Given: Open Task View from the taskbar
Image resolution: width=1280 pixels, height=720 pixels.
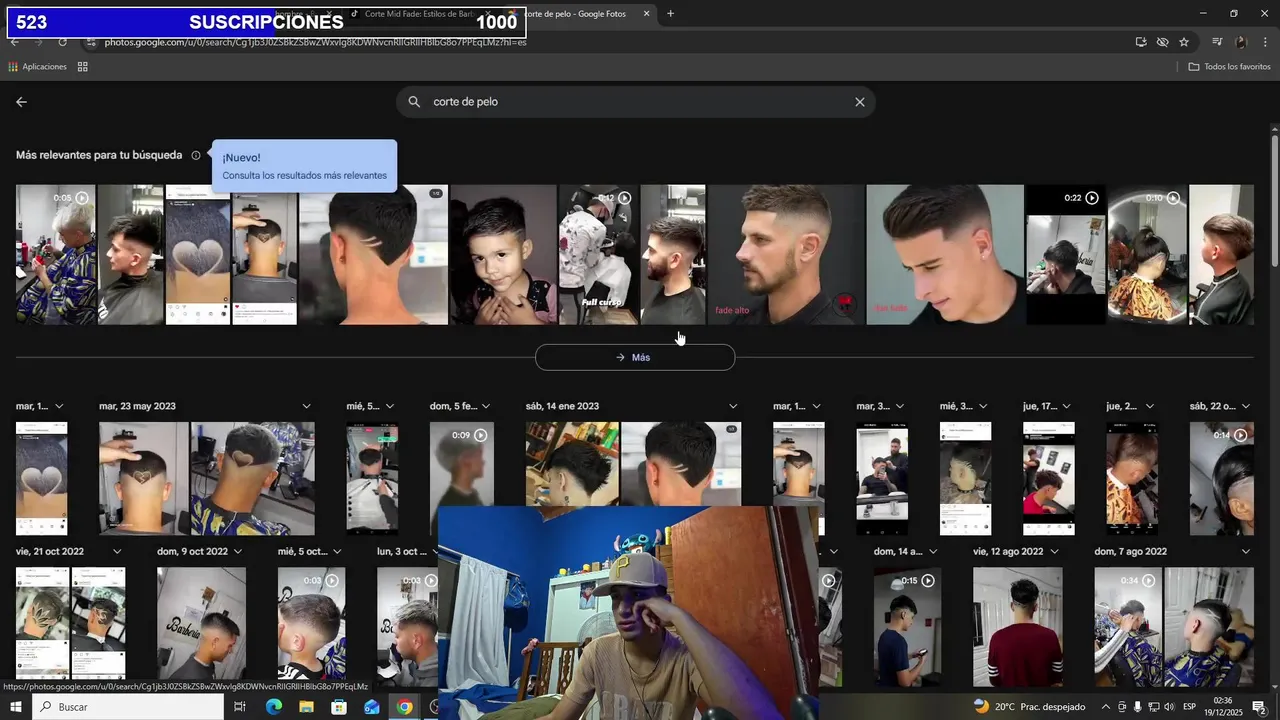Looking at the screenshot, I should (x=240, y=707).
